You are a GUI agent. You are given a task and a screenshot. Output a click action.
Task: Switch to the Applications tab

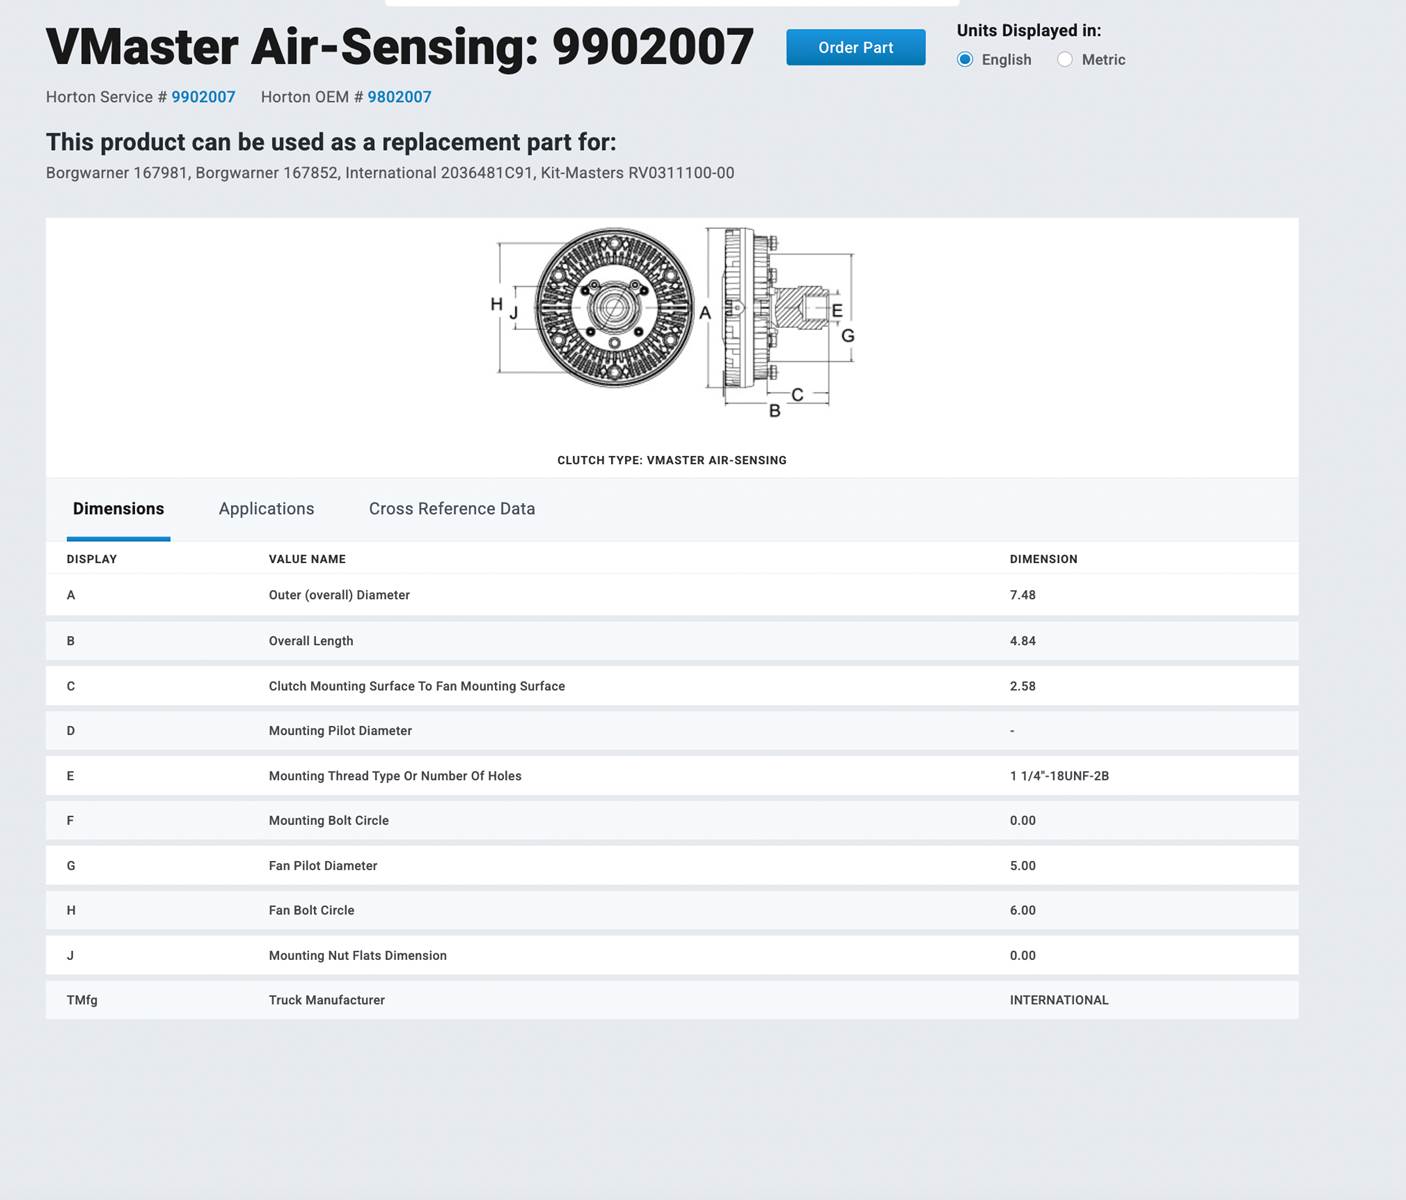(266, 509)
